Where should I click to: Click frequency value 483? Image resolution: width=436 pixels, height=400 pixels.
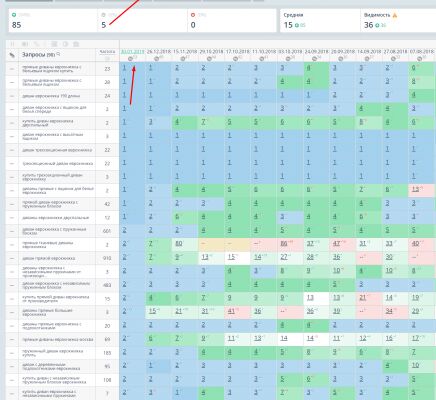click(107, 285)
